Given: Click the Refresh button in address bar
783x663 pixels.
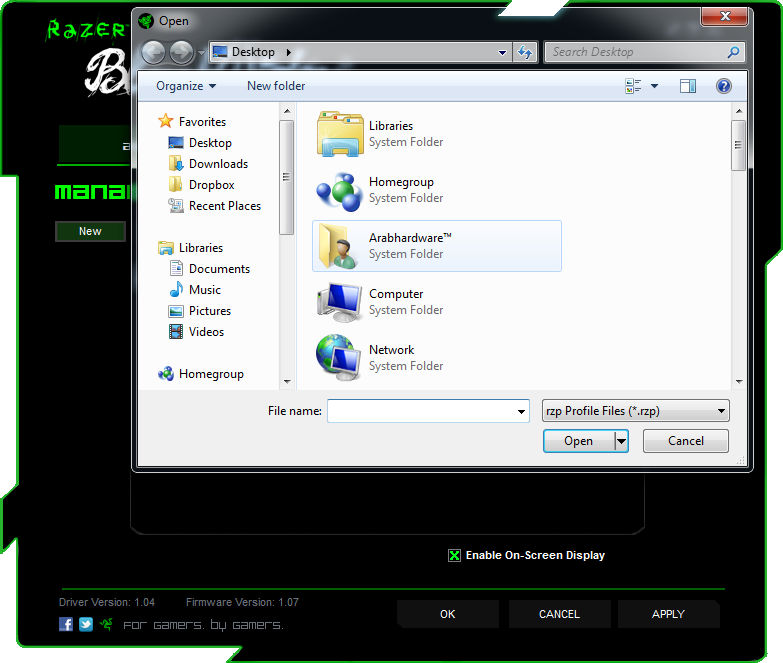Looking at the screenshot, I should 525,52.
